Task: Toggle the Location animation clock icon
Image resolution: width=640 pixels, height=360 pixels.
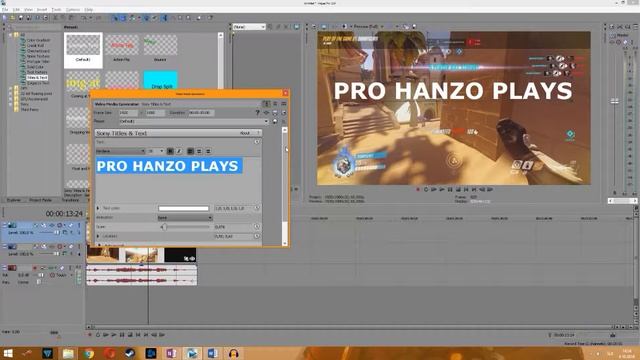Action: [x=257, y=236]
